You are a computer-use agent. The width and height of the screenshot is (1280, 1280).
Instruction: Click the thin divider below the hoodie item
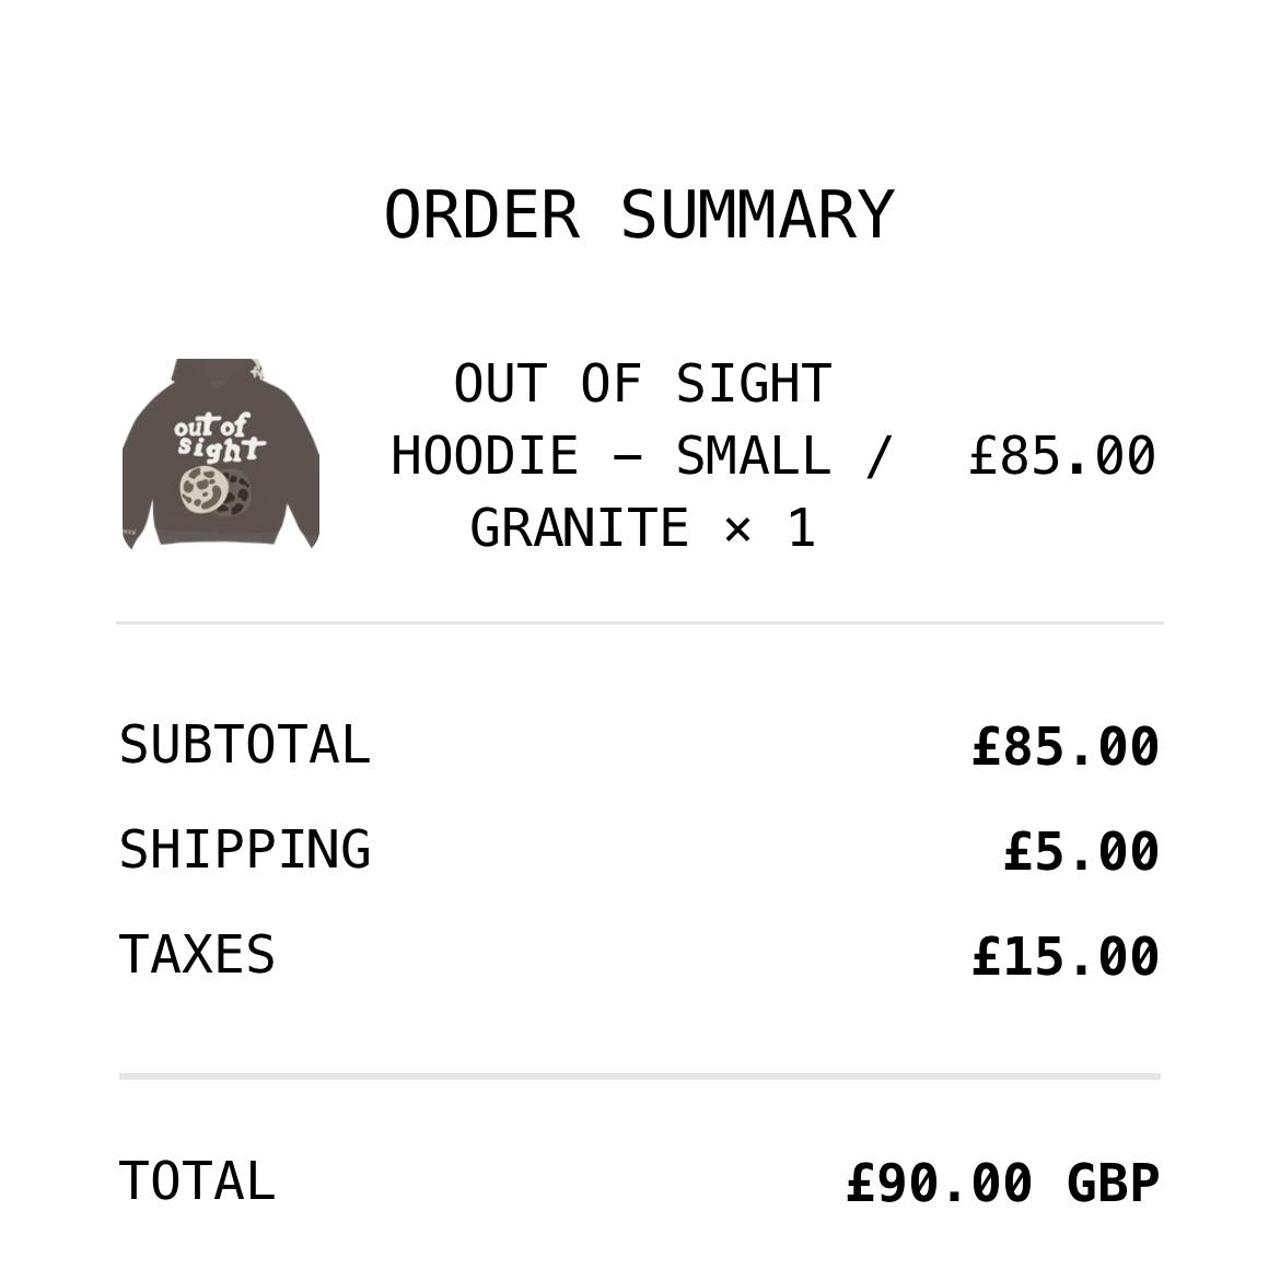640,622
